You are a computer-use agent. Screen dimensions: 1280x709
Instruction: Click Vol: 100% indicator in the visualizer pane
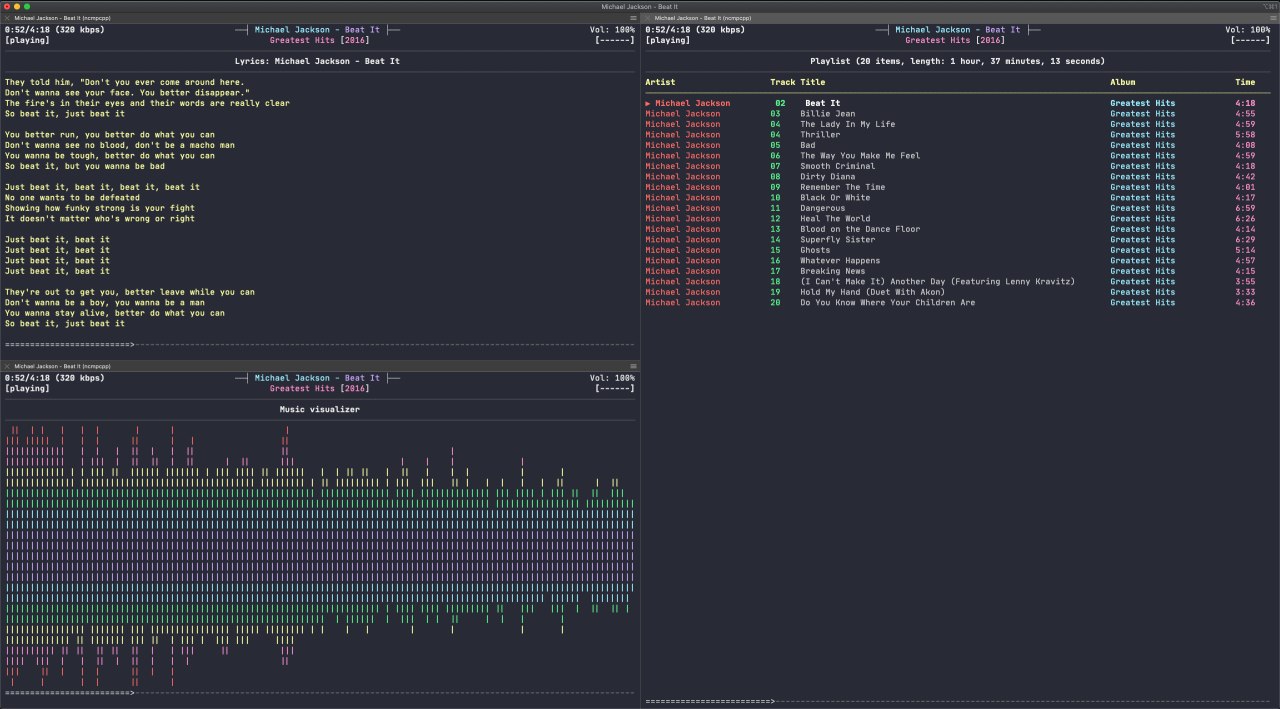[612, 378]
